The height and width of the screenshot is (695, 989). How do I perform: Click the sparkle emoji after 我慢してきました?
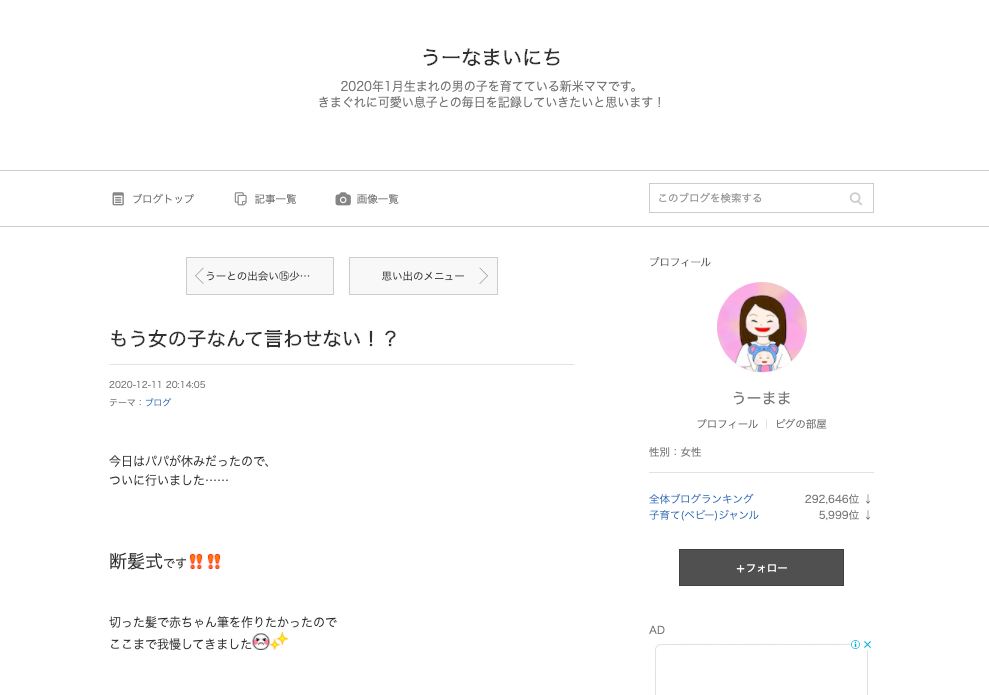pos(279,641)
